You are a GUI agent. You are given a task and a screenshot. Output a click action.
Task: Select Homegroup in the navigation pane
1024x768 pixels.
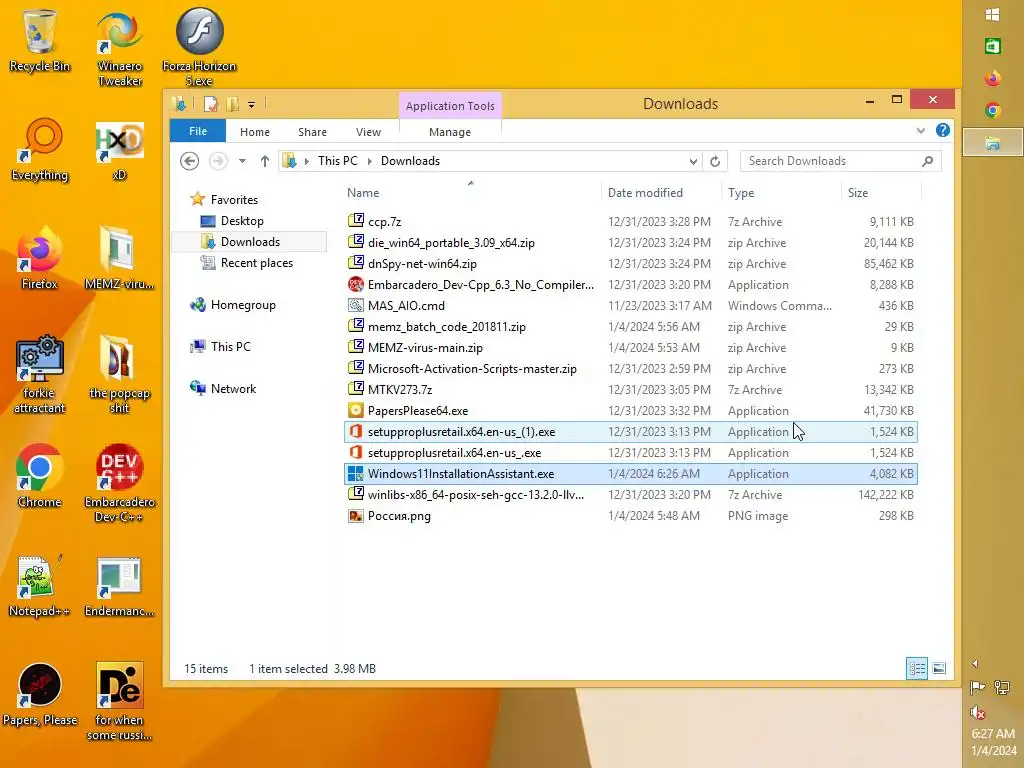point(243,304)
